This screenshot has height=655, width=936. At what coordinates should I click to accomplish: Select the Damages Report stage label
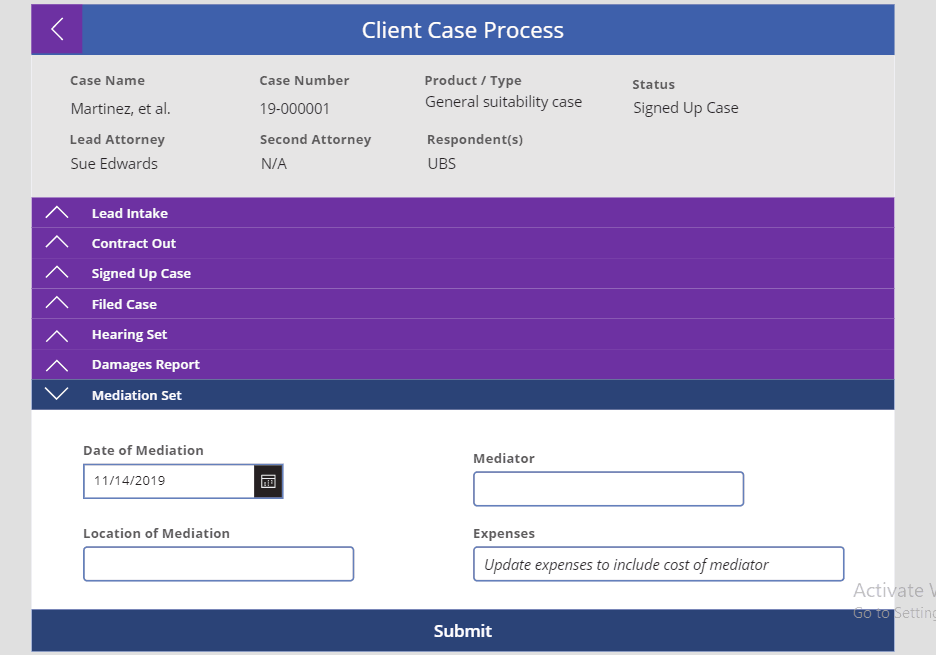pos(146,365)
